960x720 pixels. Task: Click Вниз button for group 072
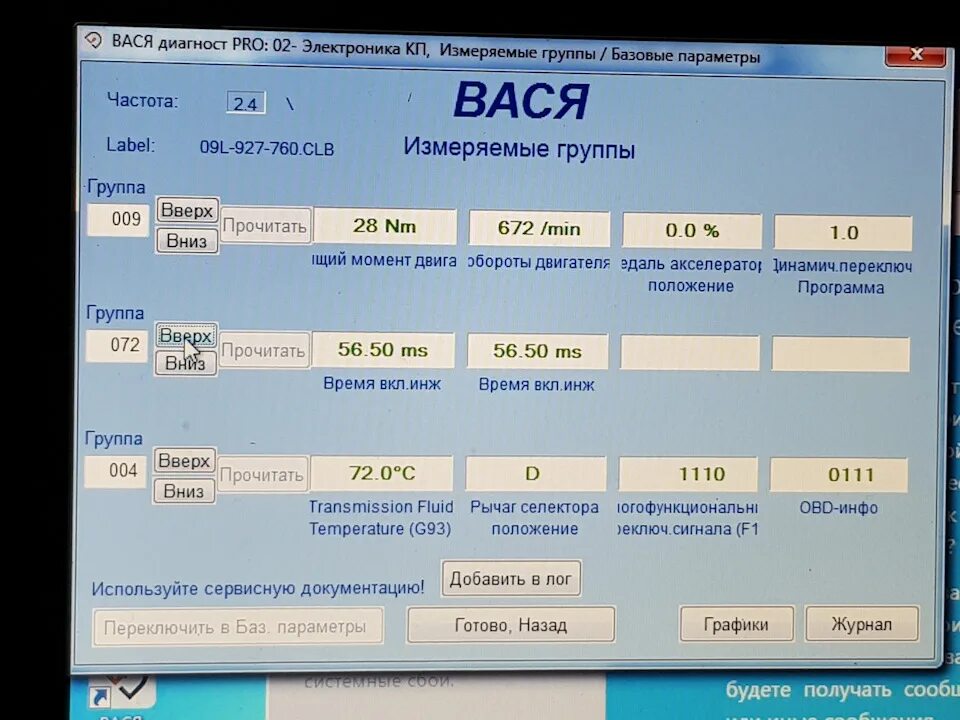pyautogui.click(x=185, y=364)
